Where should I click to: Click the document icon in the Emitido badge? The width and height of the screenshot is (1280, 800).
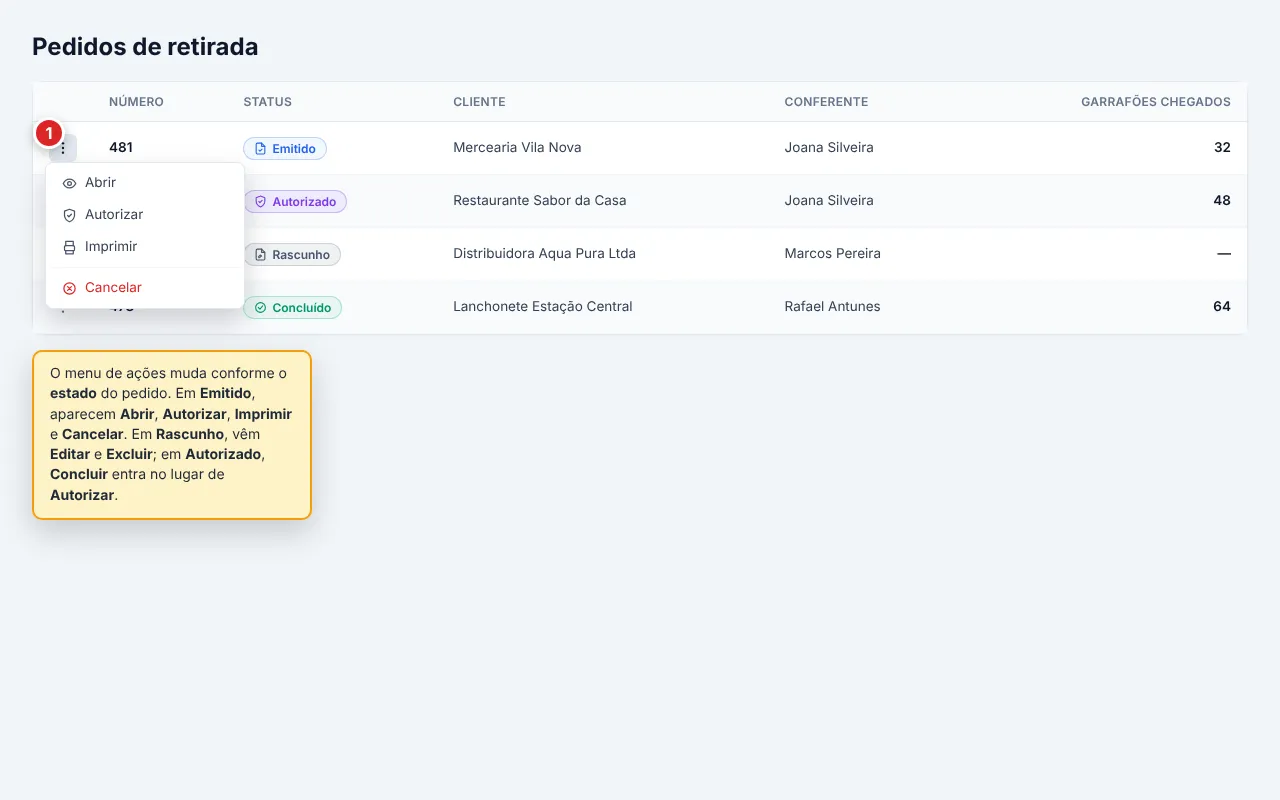[x=261, y=149]
